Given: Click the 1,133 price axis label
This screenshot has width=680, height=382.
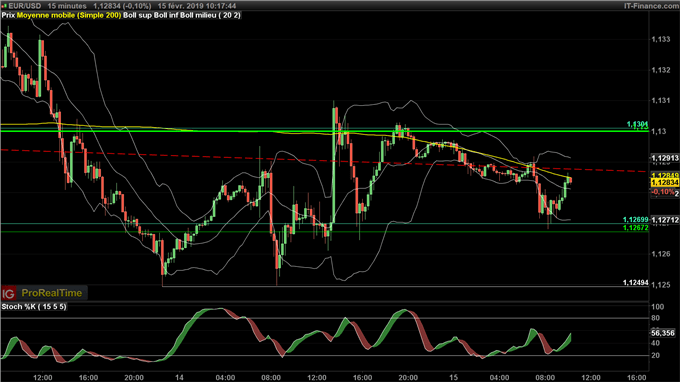Looking at the screenshot, I should [x=661, y=39].
